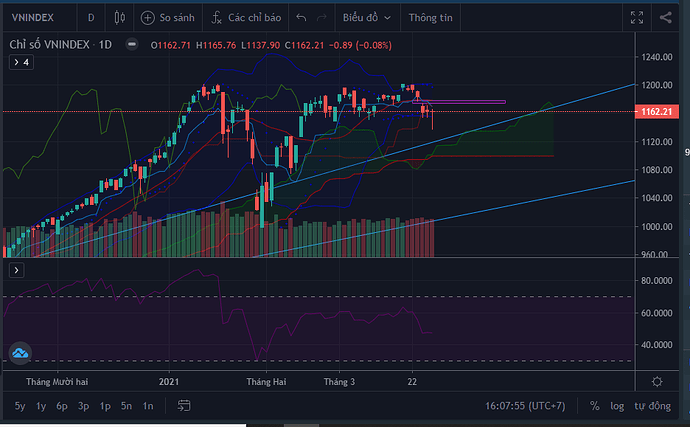Click the -0.89 (-0.08%) change value
690x427 pixels.
(x=360, y=45)
